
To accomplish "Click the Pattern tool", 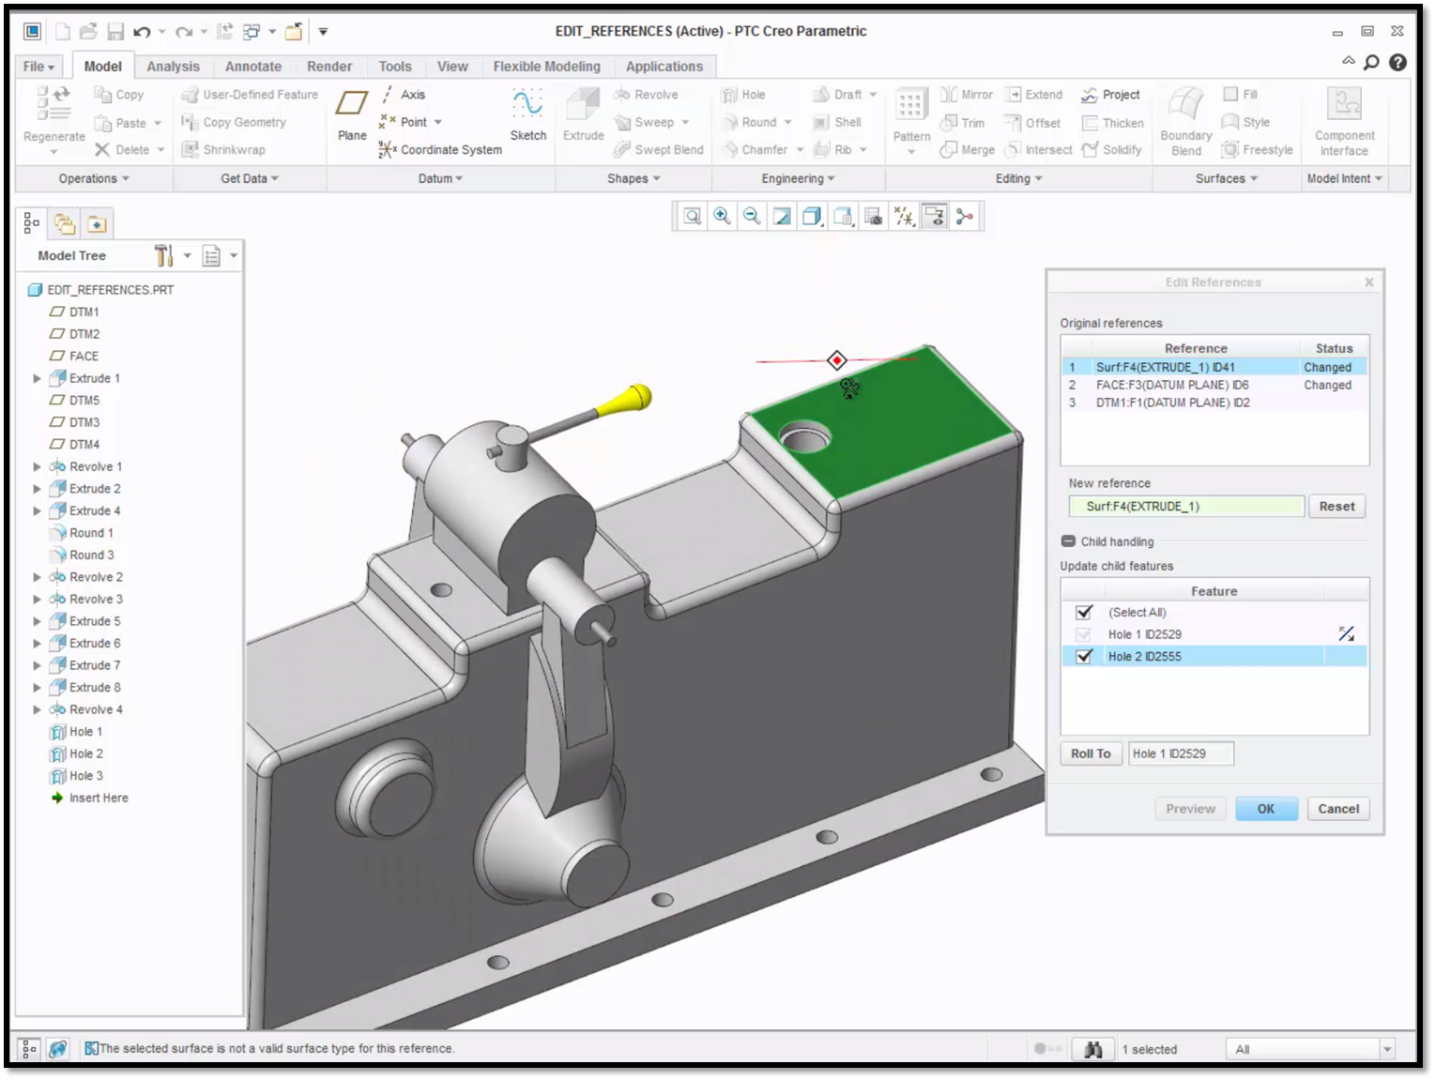I will (911, 120).
